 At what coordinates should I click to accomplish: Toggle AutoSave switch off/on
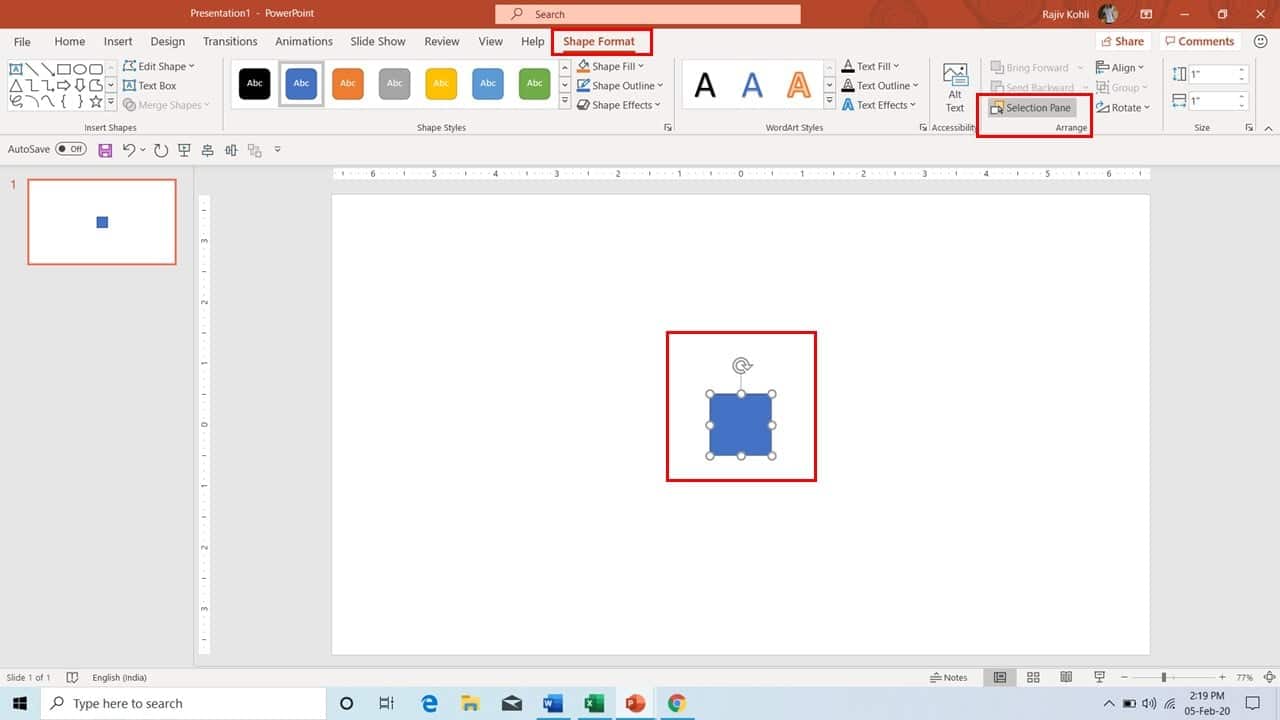[x=71, y=149]
